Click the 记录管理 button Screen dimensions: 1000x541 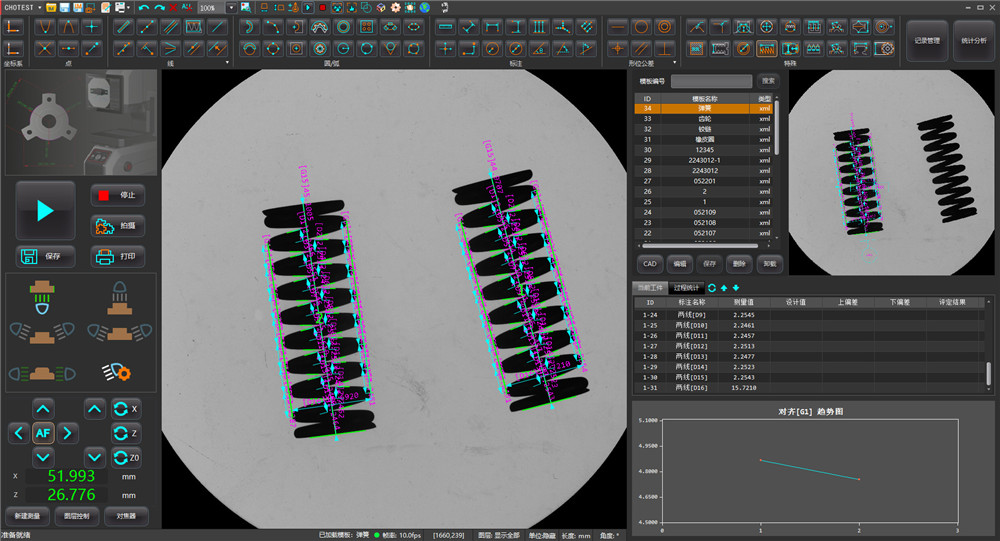coord(927,40)
